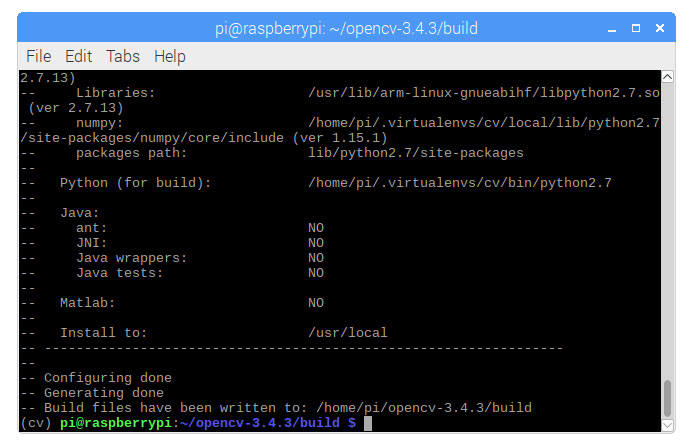Click the scrollbar up arrow

click(667, 77)
